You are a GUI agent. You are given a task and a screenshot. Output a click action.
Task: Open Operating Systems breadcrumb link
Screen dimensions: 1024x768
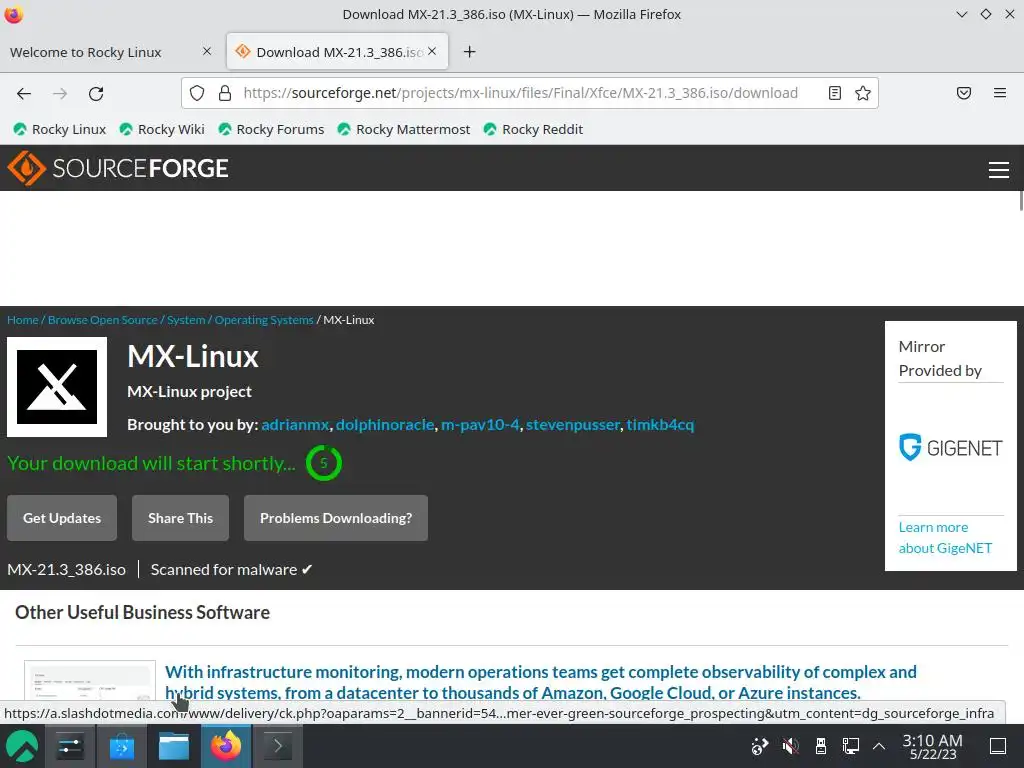[264, 320]
